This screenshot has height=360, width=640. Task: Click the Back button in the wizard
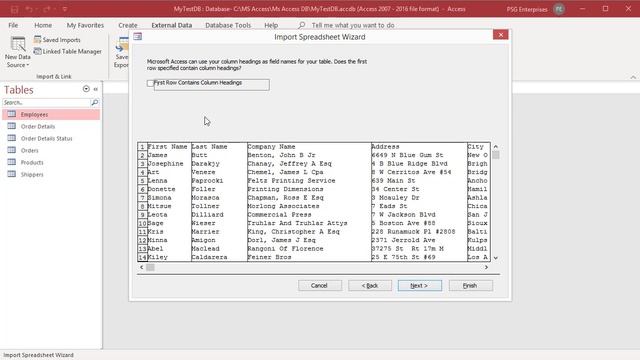(x=370, y=286)
